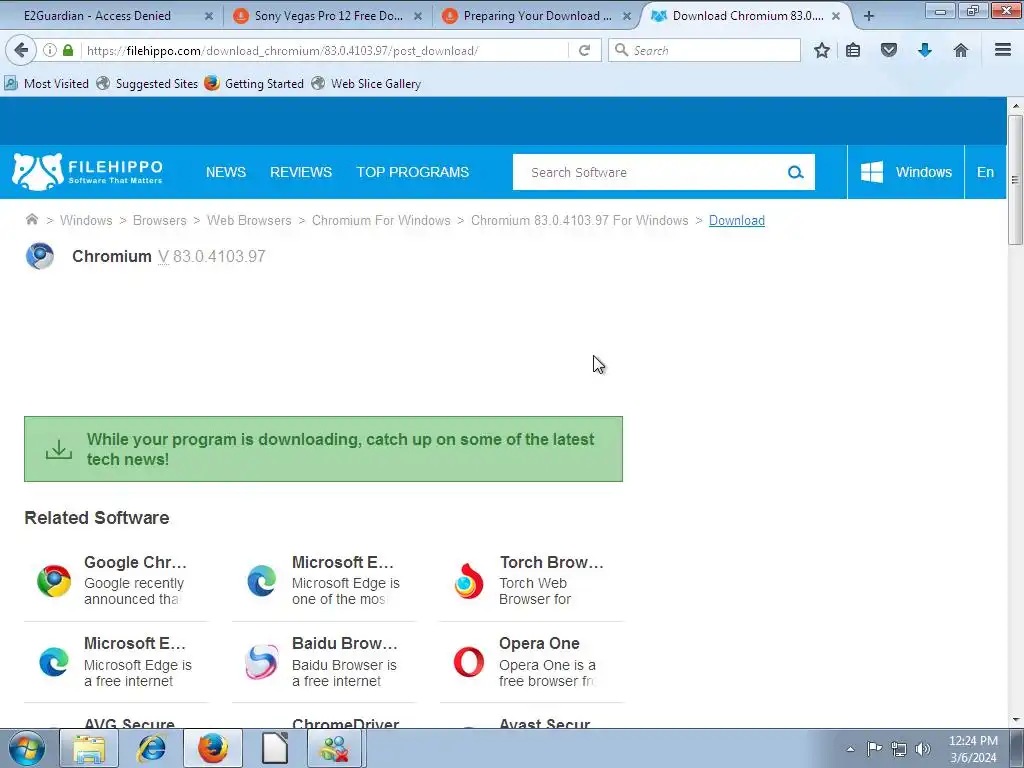Launch Internet Explorer from taskbar
Image resolution: width=1024 pixels, height=768 pixels.
(151, 748)
